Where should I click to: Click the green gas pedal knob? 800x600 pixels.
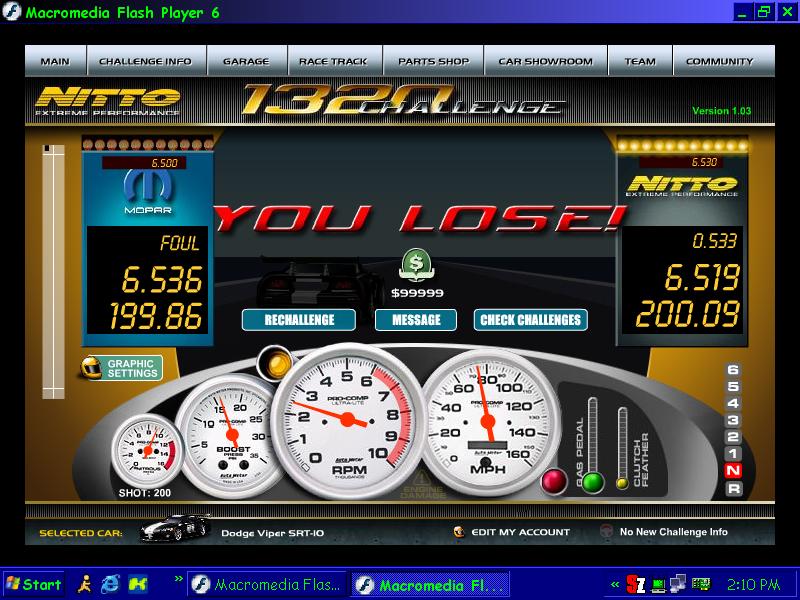[x=593, y=482]
